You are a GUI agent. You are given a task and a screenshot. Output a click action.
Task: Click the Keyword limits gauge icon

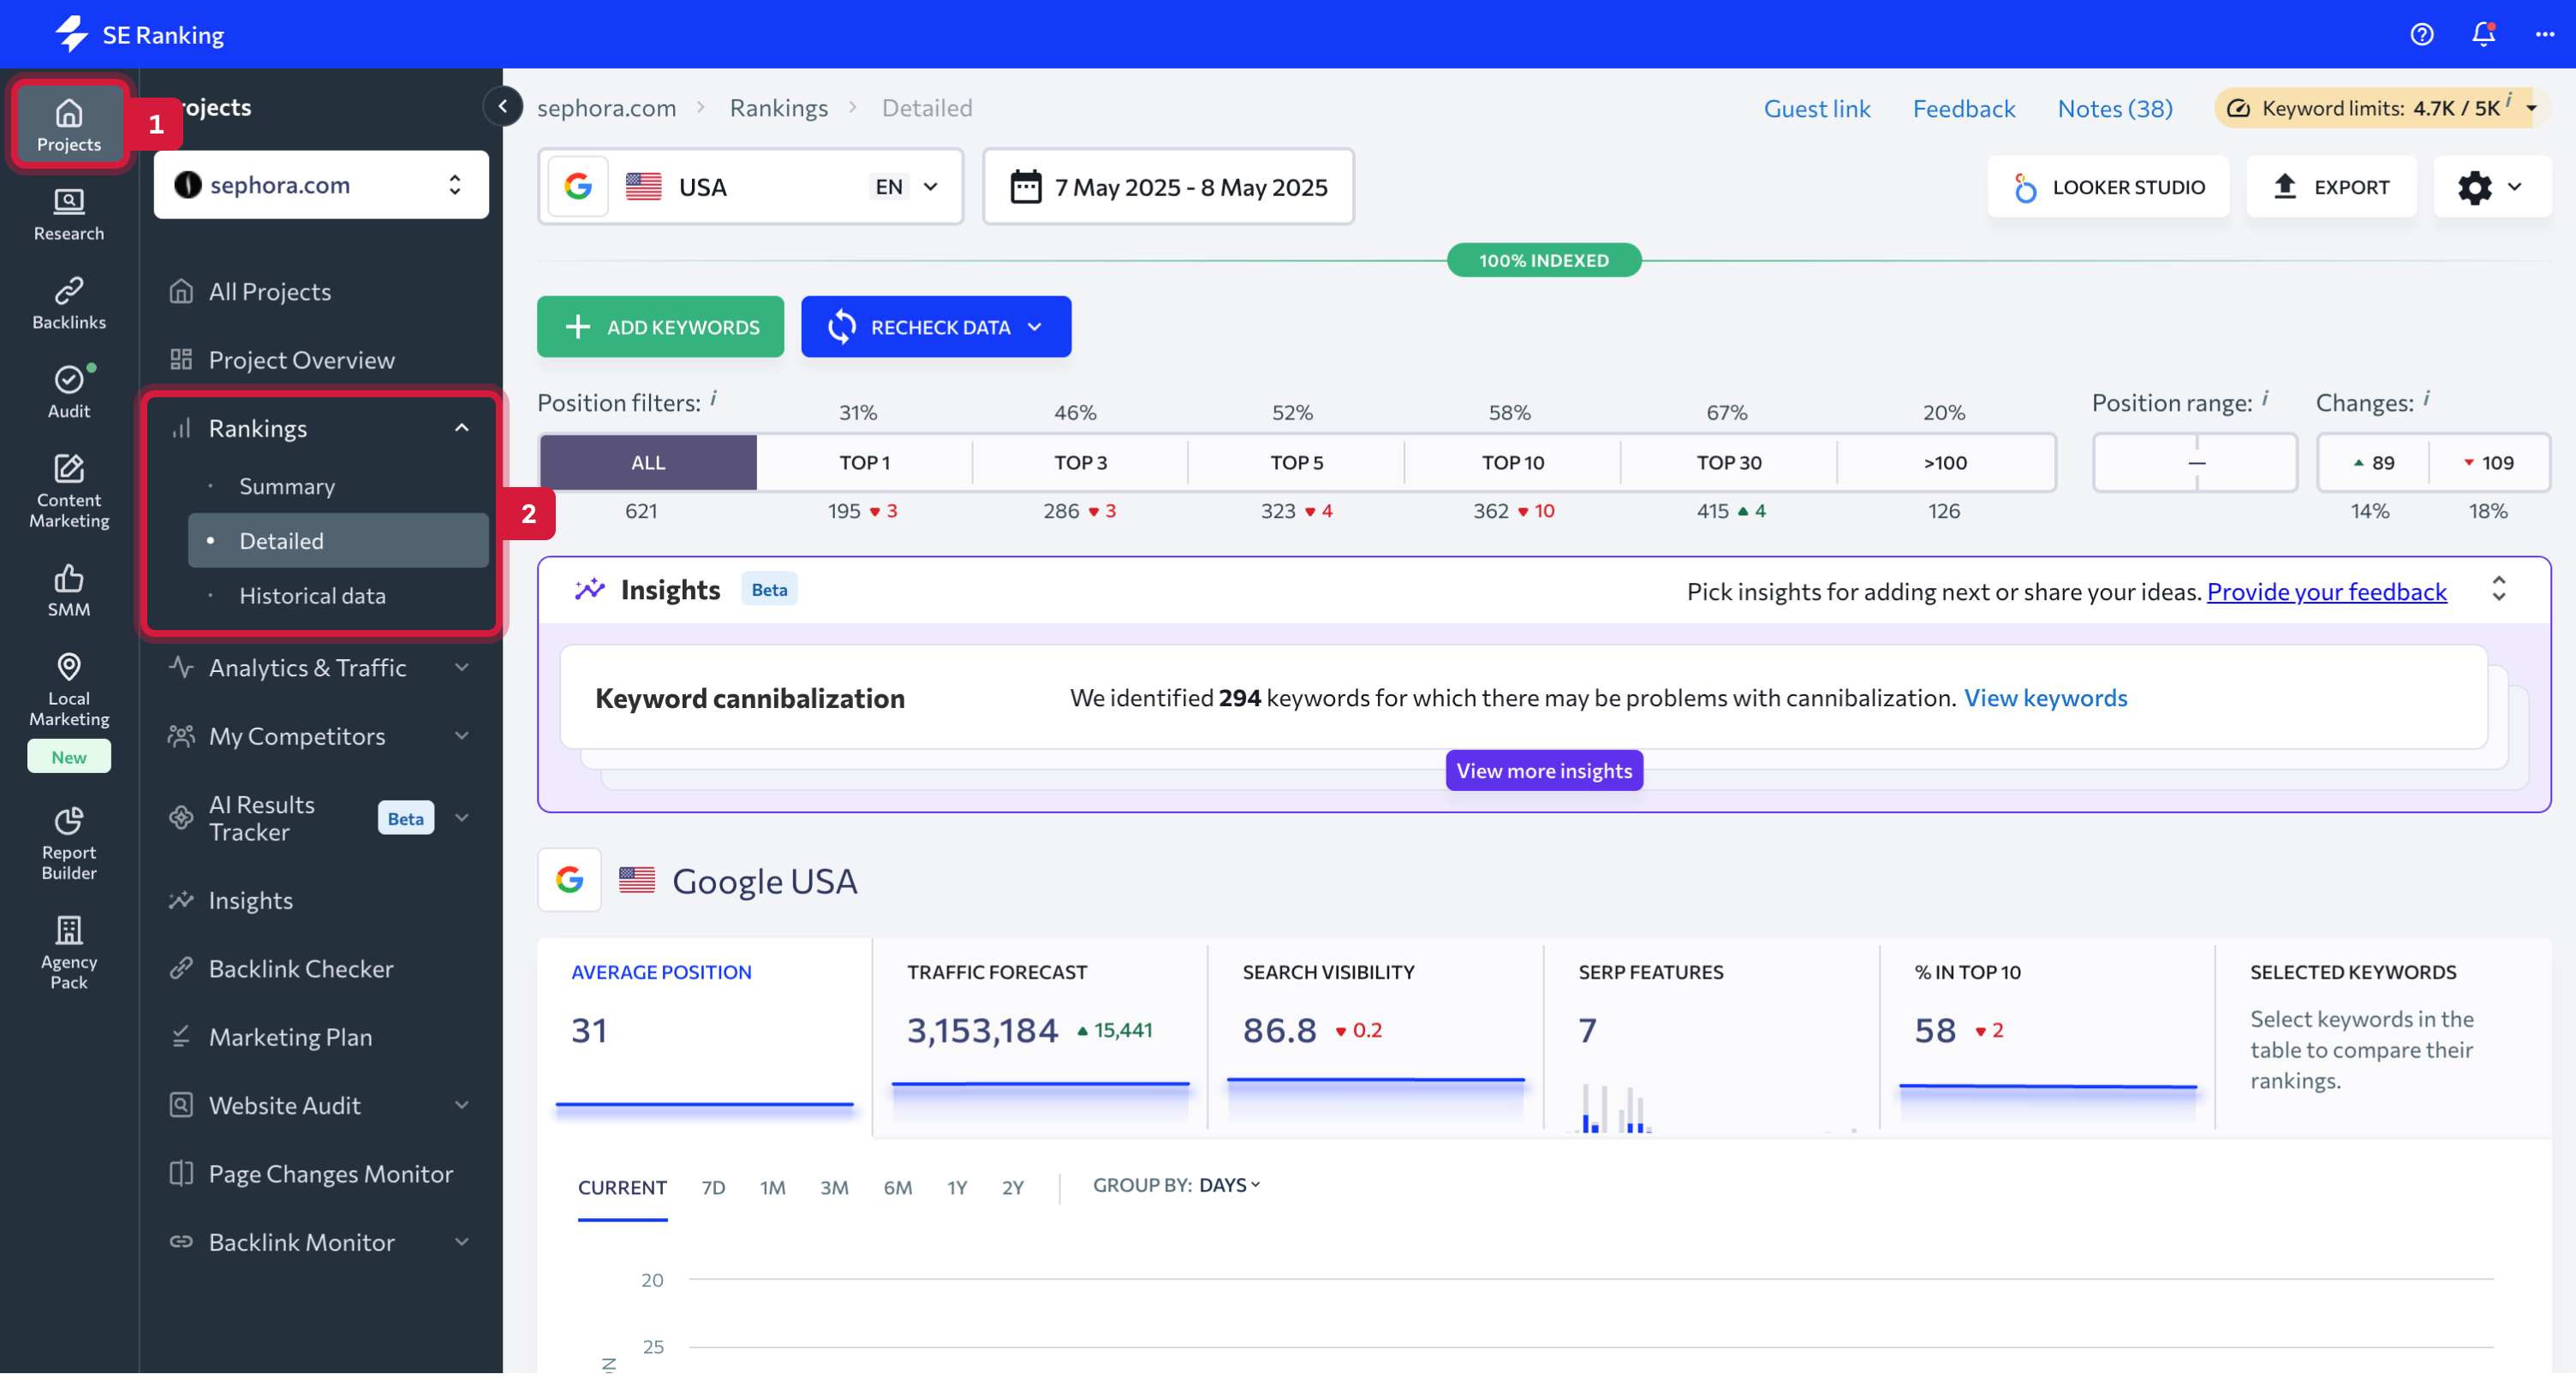(x=2238, y=108)
